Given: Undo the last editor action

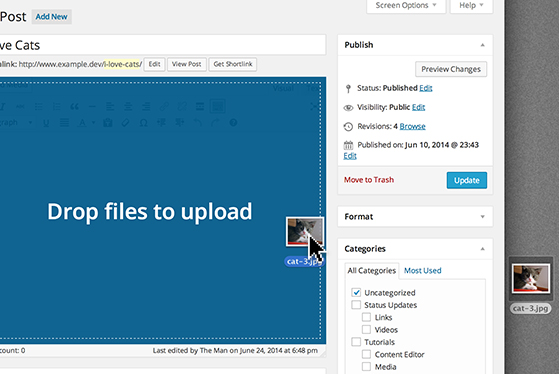Looking at the screenshot, I should point(198,123).
